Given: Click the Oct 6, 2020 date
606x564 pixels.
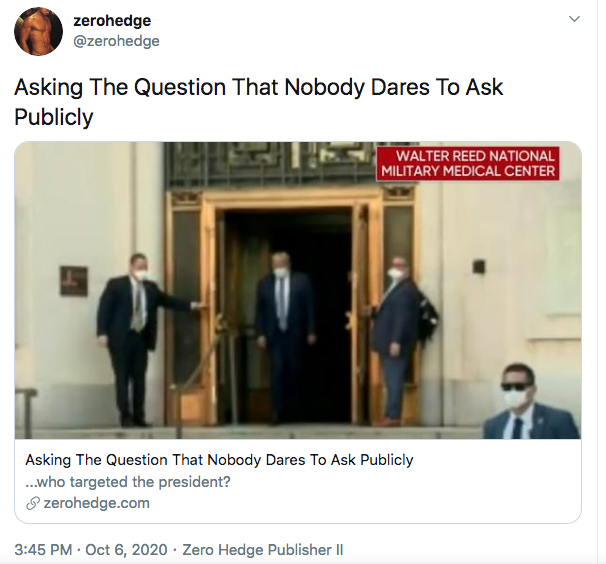Looking at the screenshot, I should tap(126, 550).
